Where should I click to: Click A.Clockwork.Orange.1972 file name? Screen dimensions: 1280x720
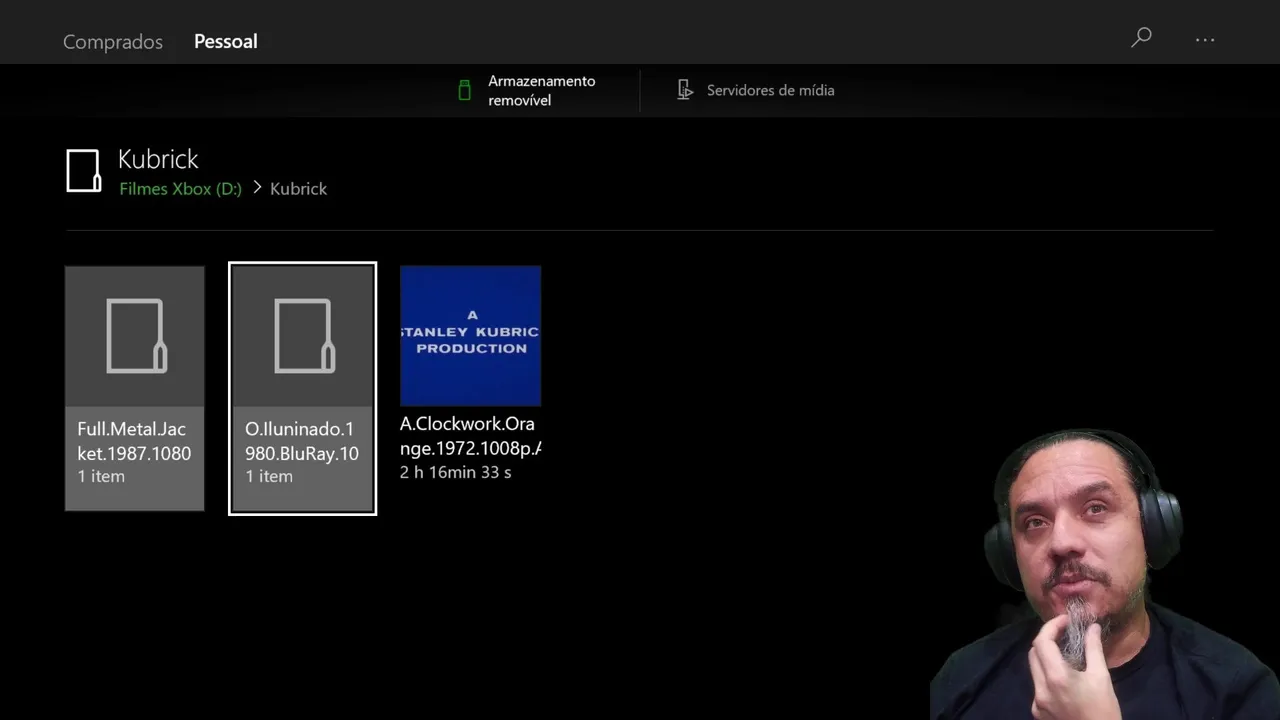pyautogui.click(x=470, y=436)
